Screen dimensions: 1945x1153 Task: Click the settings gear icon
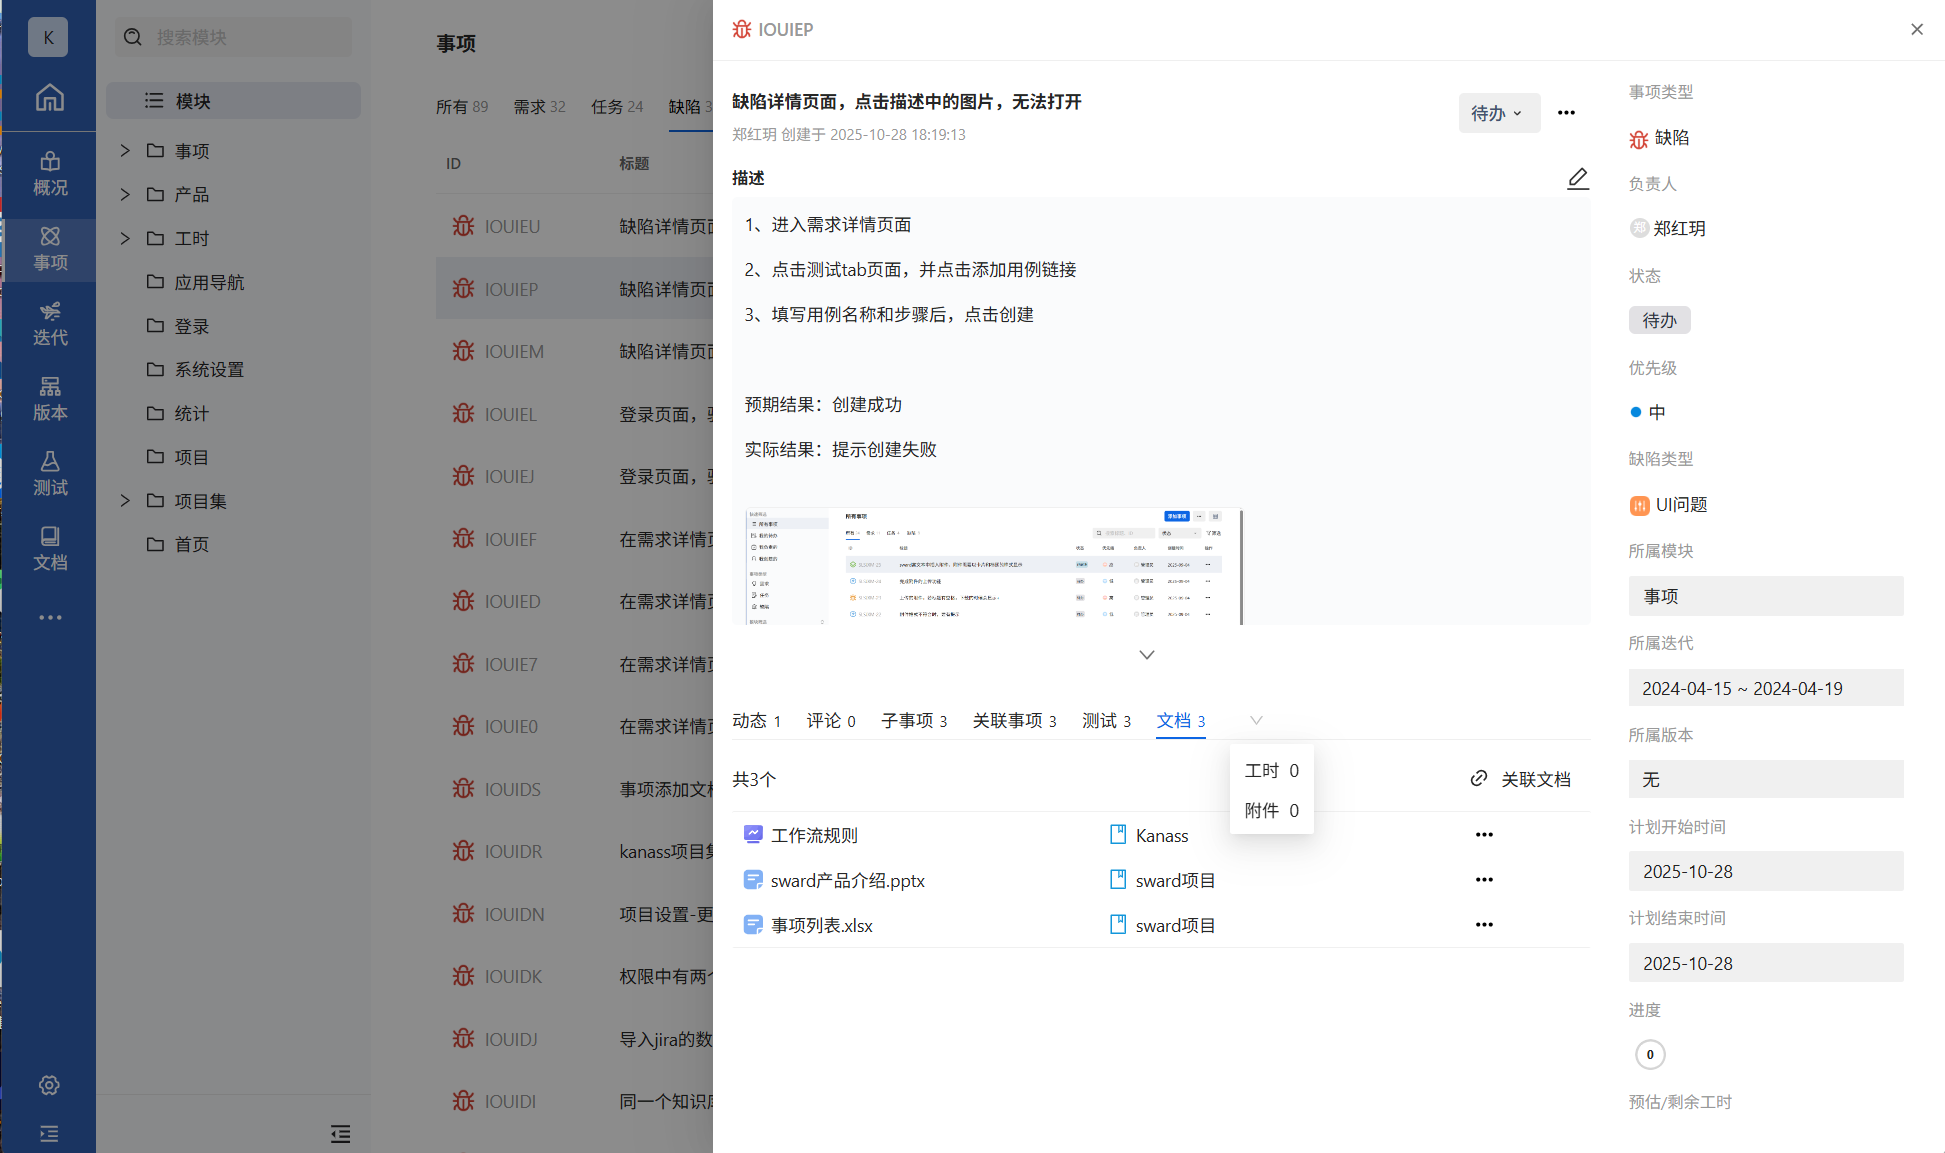point(49,1085)
